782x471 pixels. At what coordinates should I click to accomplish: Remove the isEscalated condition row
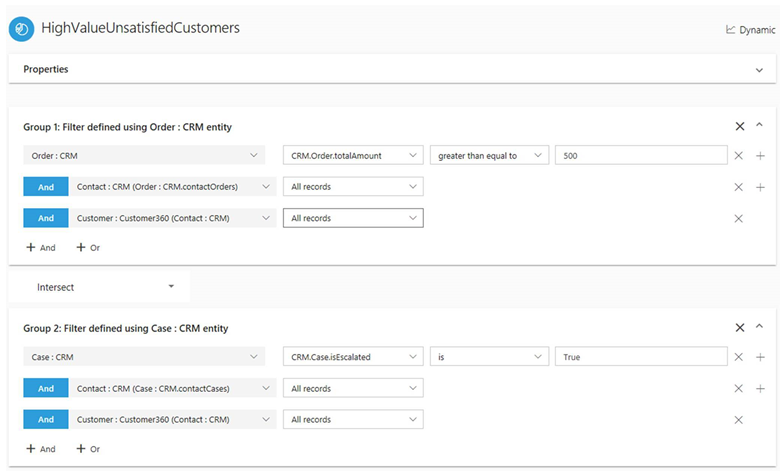(x=739, y=357)
